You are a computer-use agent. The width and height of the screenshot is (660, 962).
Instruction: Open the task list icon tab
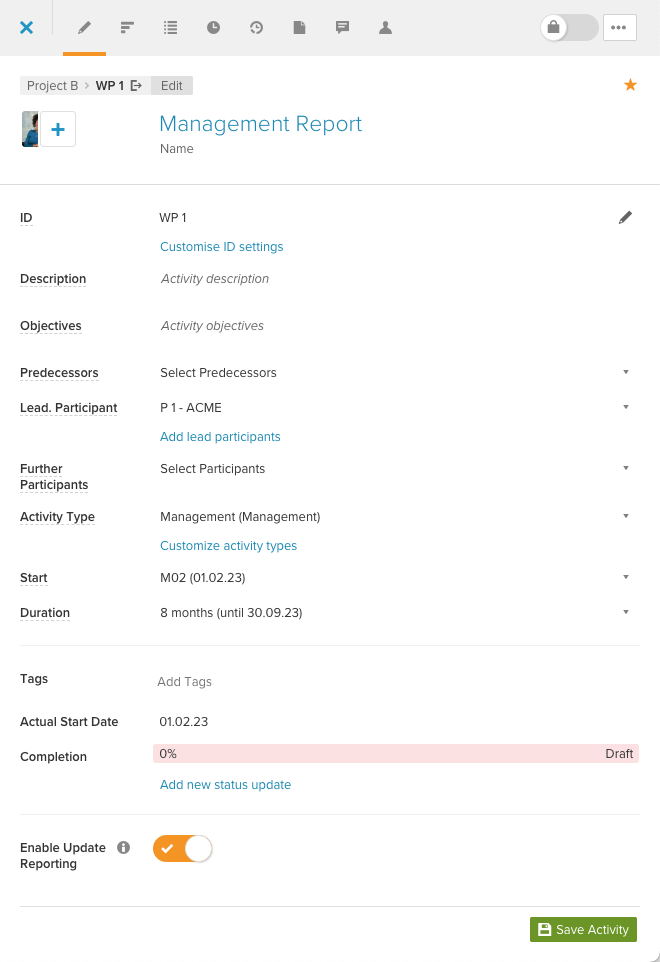171,28
